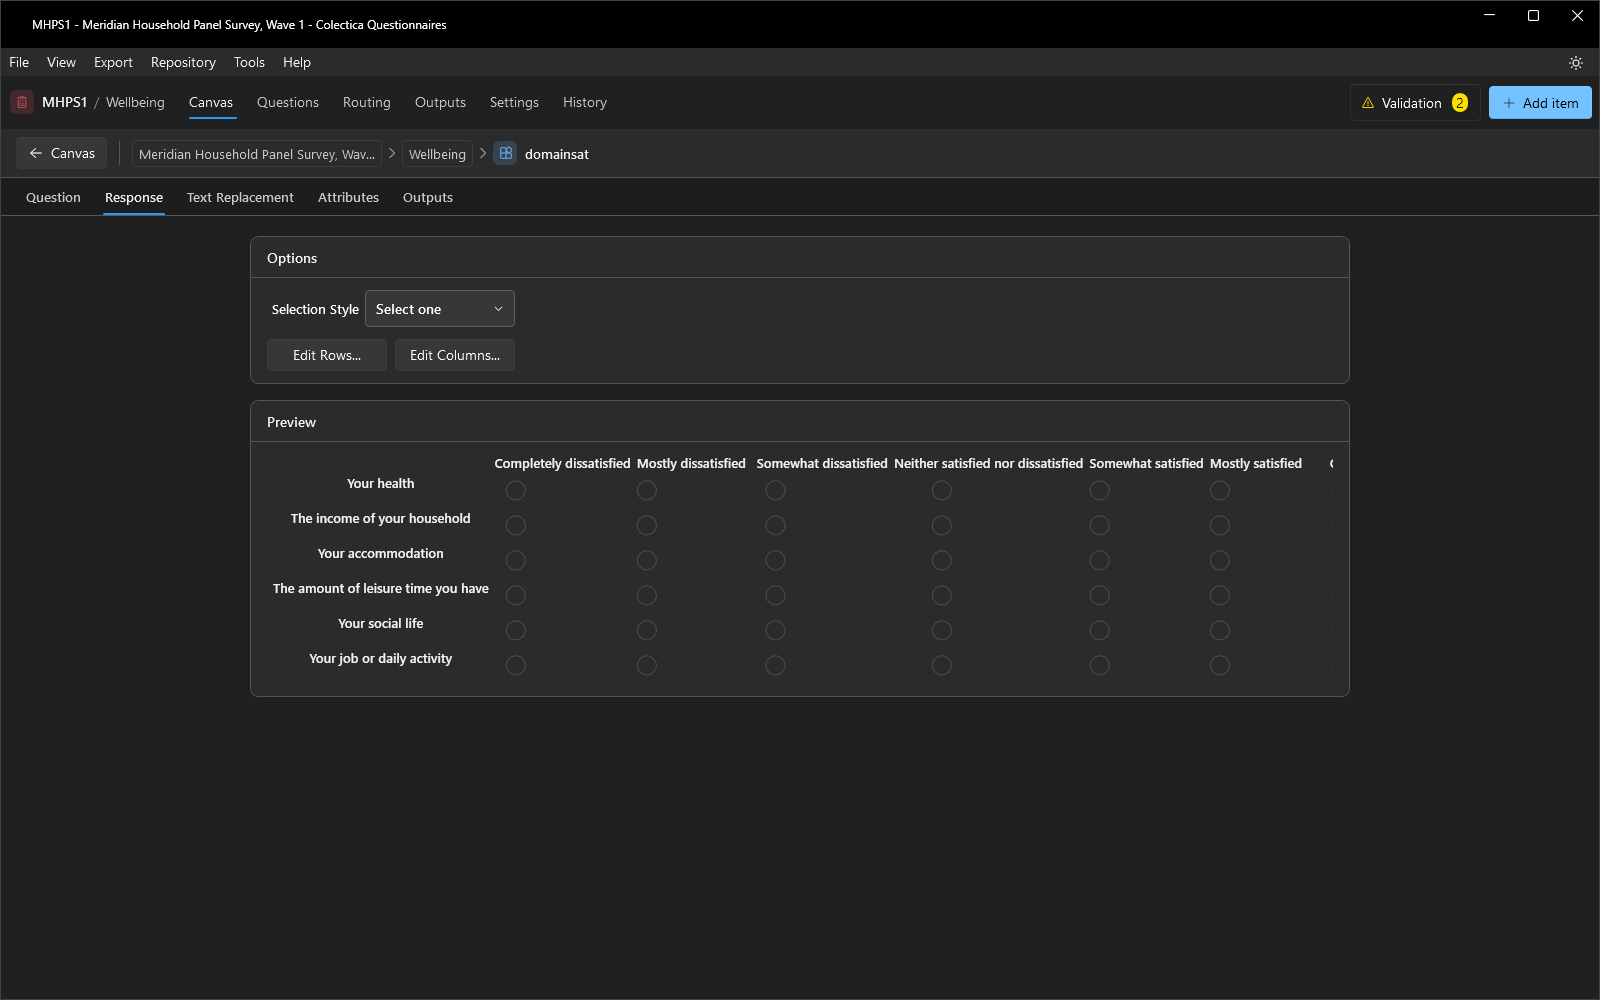Click the 'Mostly satisfied' column header

pyautogui.click(x=1256, y=463)
